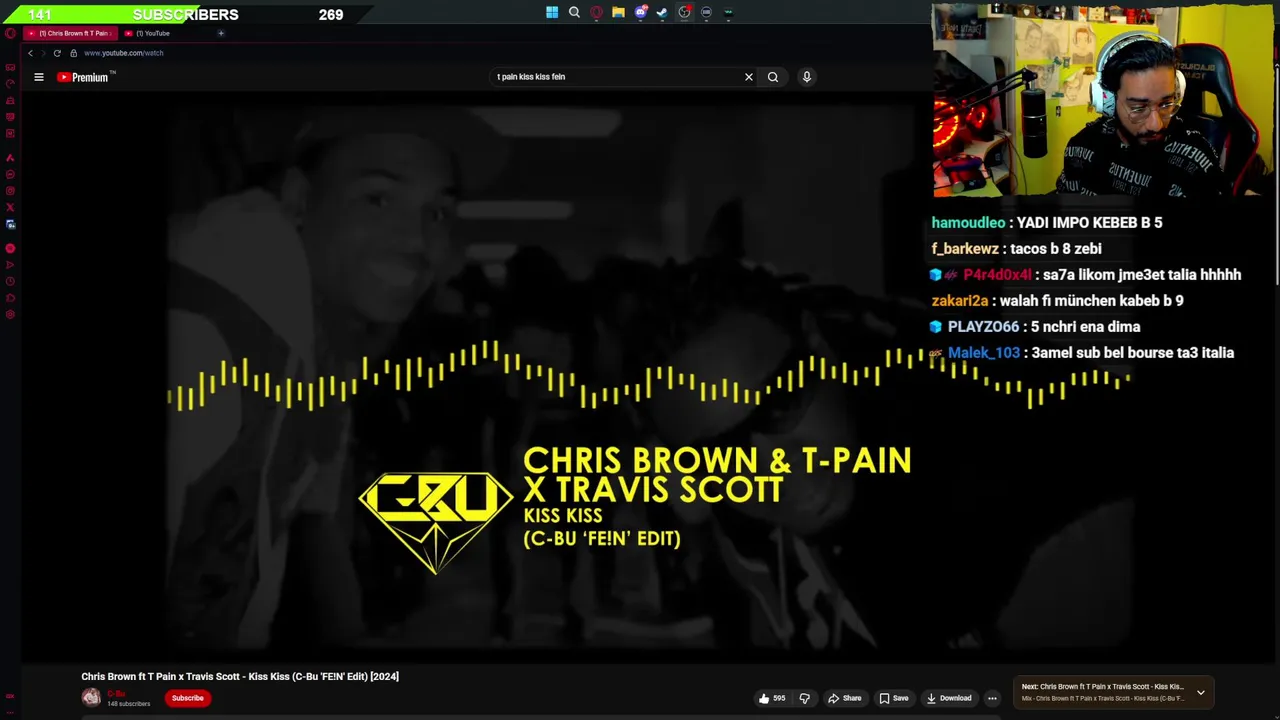The image size is (1280, 720).
Task: Share the Kiss Kiss video
Action: [844, 698]
